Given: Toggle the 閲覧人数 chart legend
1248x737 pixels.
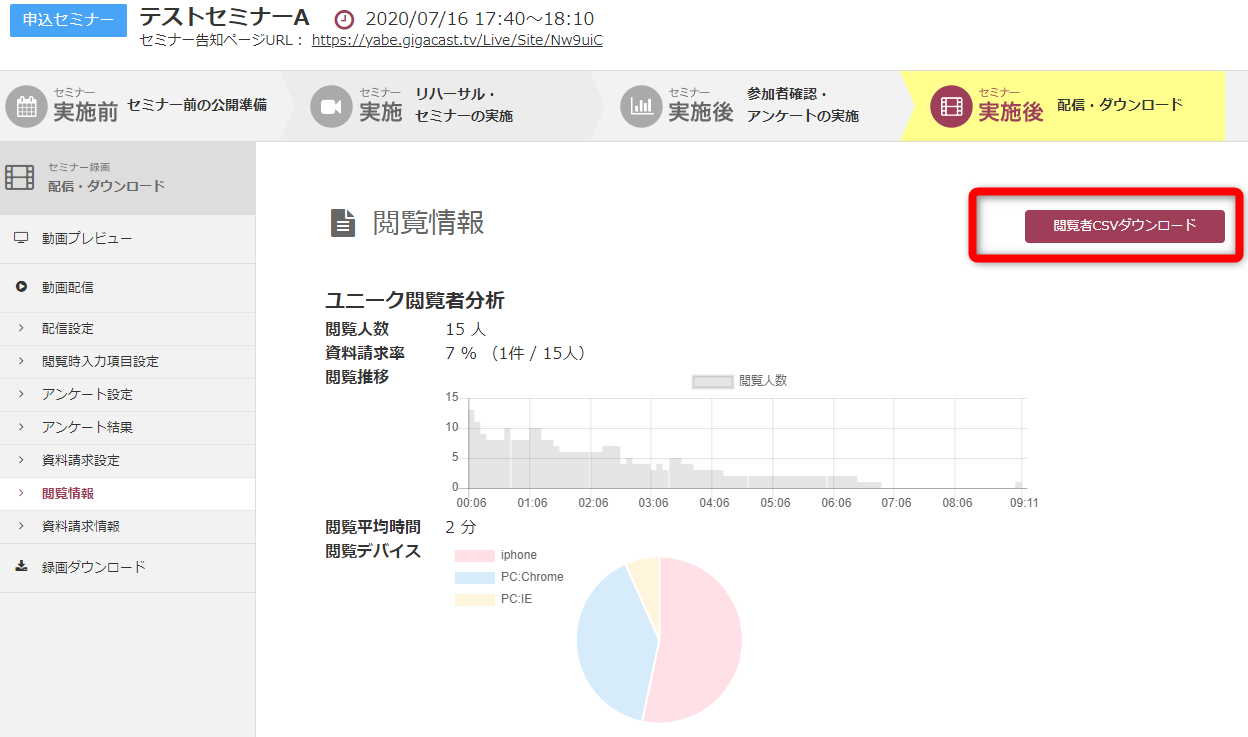Looking at the screenshot, I should click(x=739, y=381).
